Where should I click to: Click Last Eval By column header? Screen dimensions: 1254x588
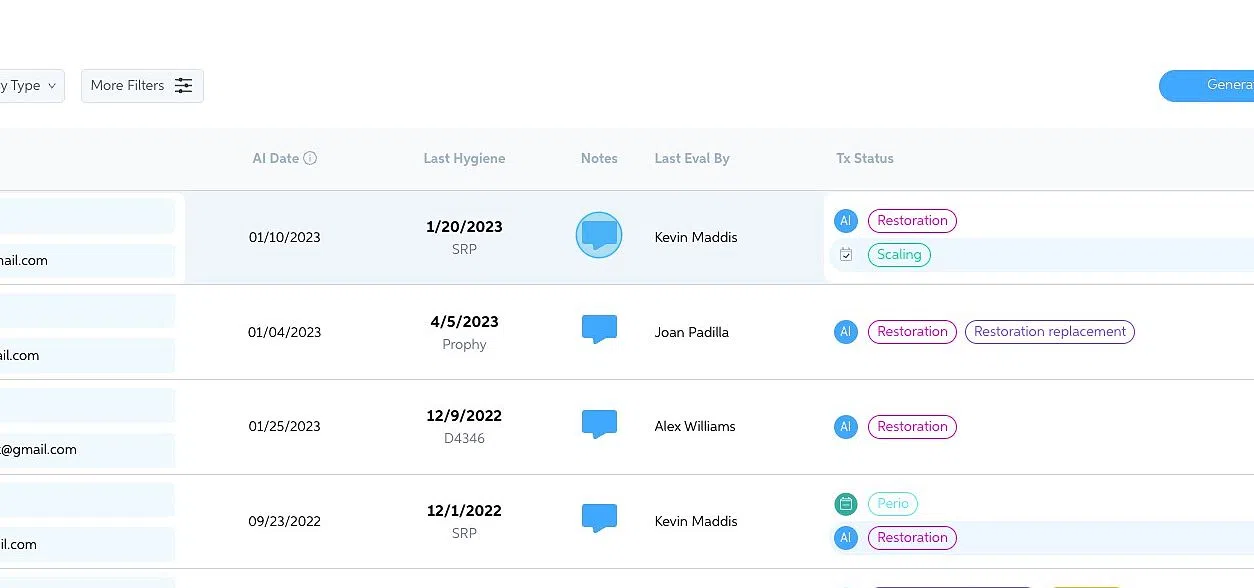coord(692,158)
